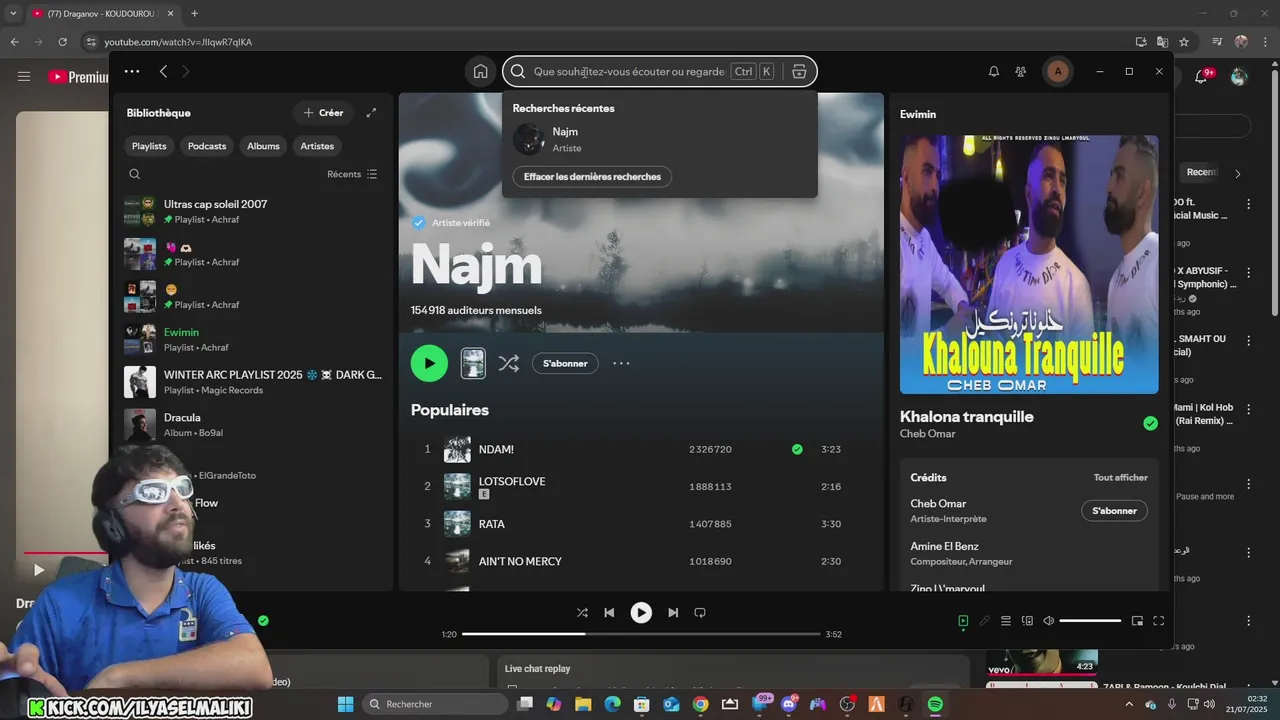Open the Récents sort dropdown
Image resolution: width=1280 pixels, height=720 pixels.
tap(352, 174)
